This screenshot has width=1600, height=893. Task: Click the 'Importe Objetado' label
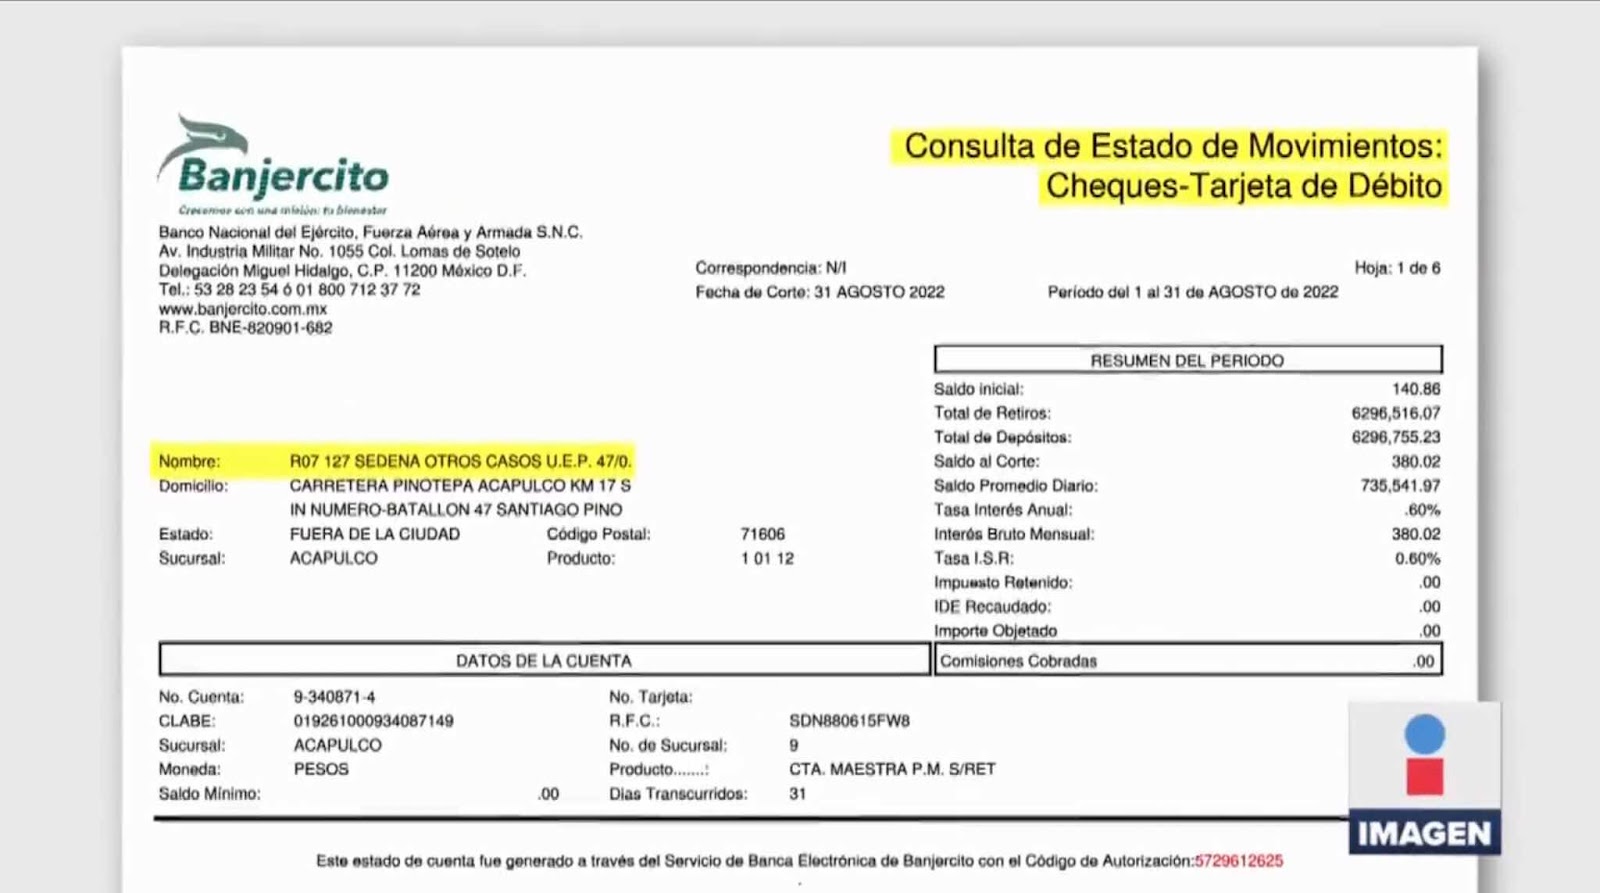coord(995,631)
